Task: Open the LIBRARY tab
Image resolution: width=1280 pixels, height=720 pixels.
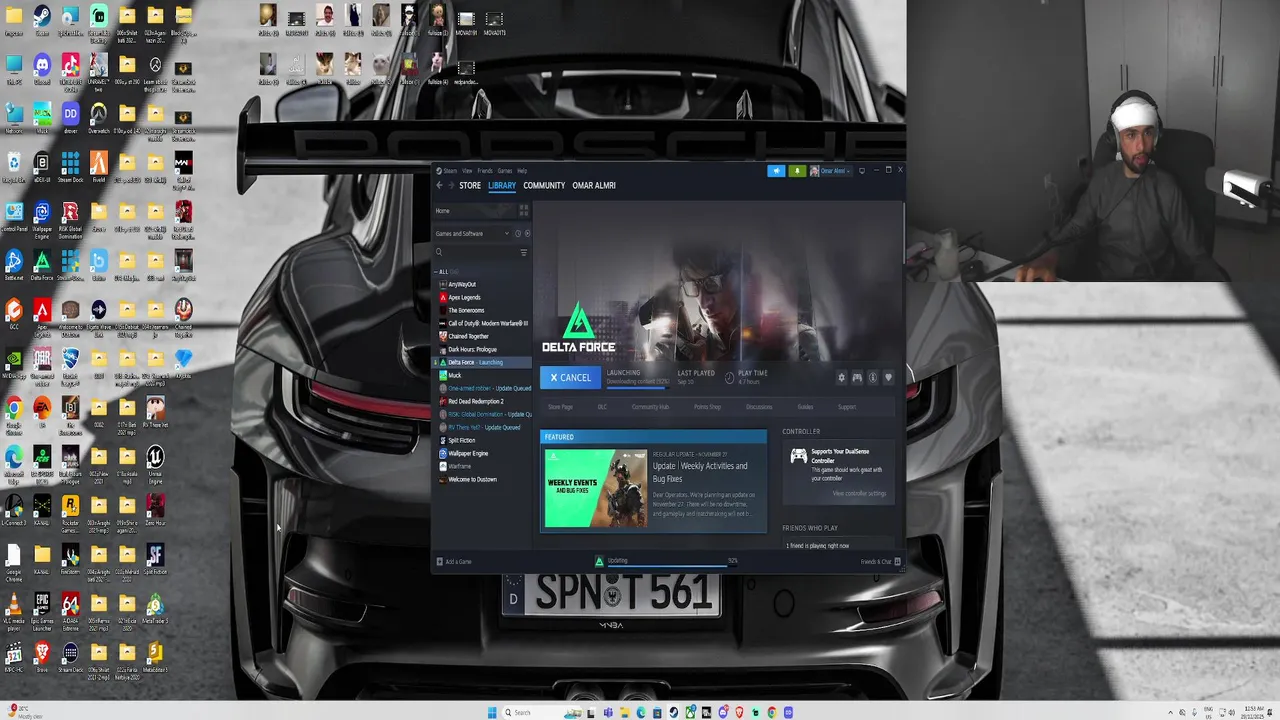Action: click(502, 185)
